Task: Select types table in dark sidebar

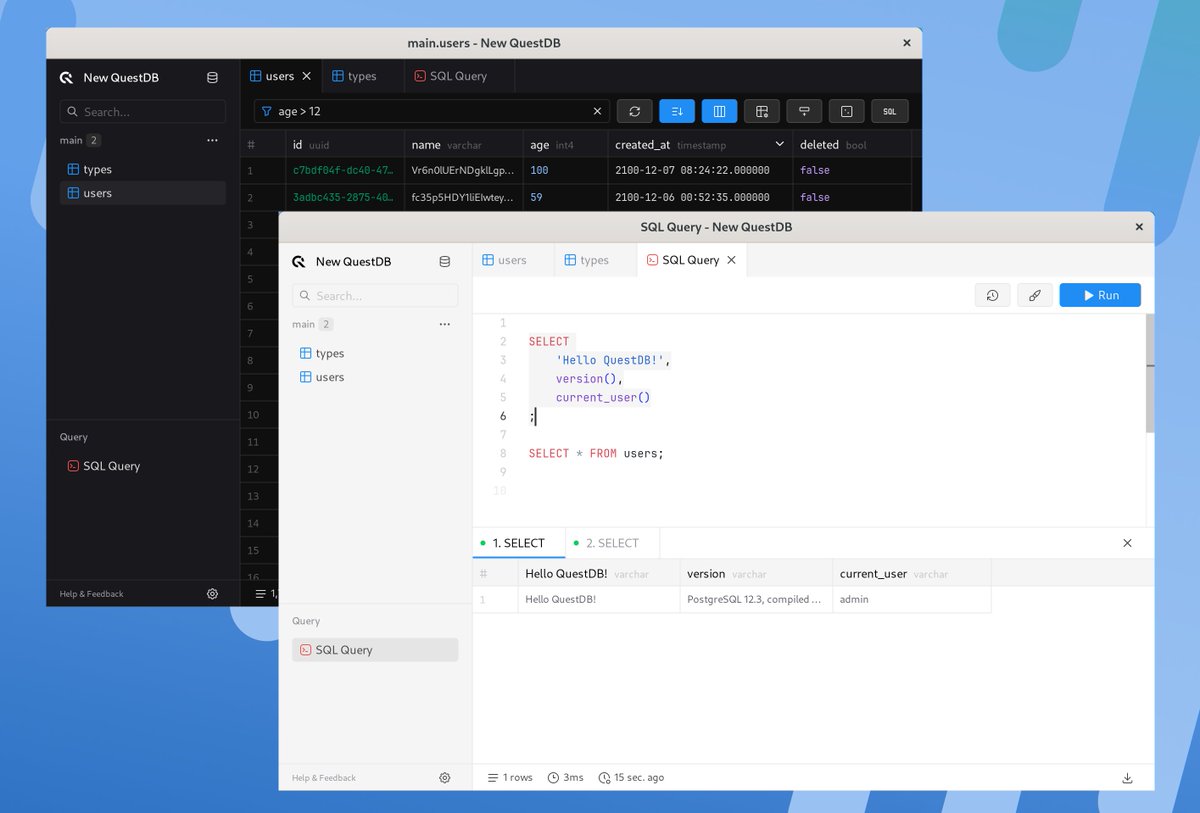Action: pyautogui.click(x=143, y=169)
